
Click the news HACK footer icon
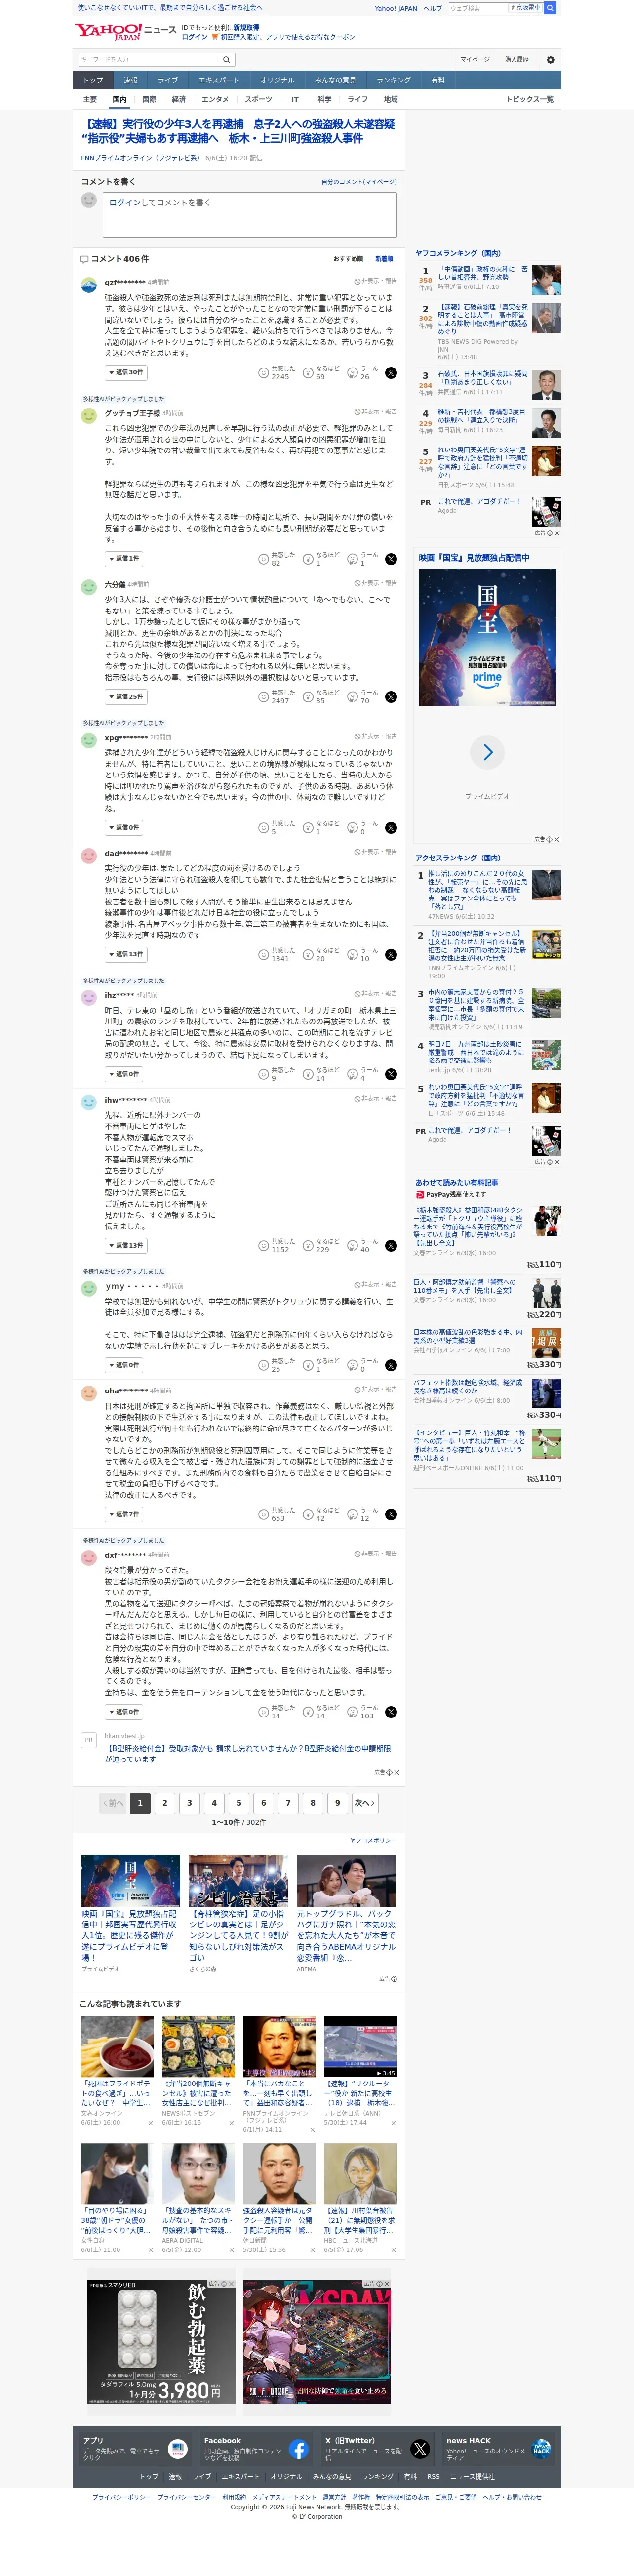541,2449
